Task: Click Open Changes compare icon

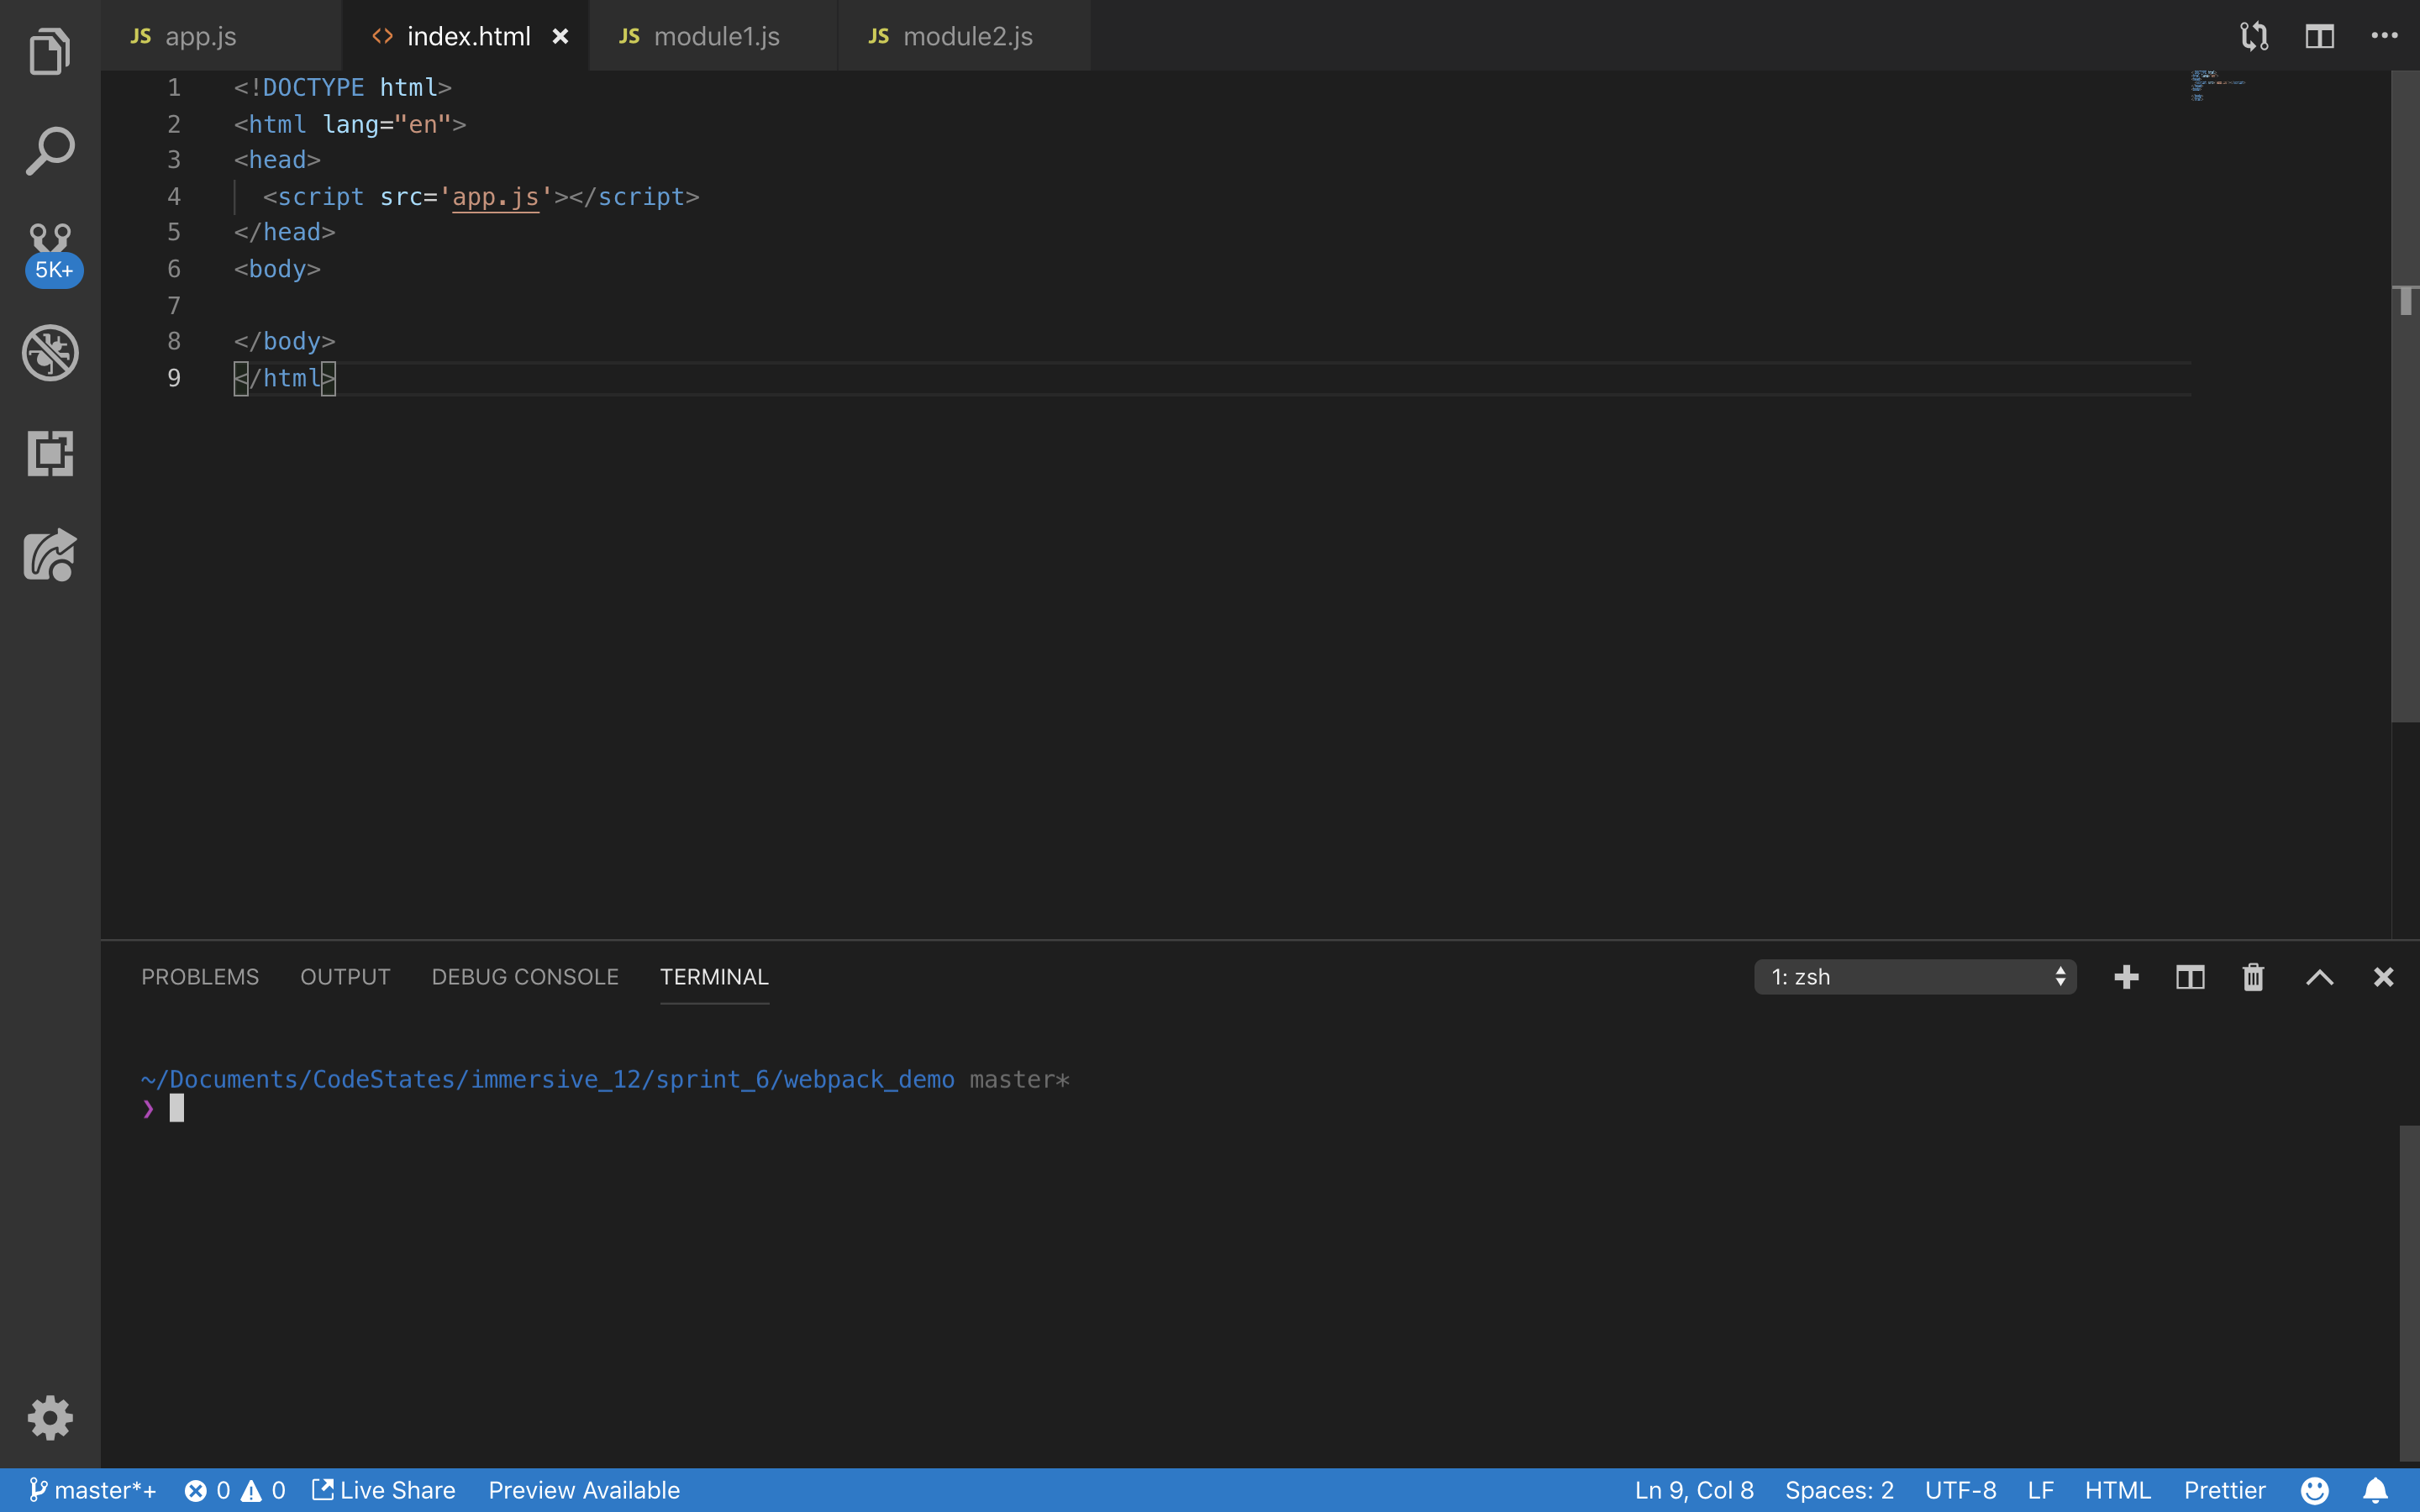Action: click(2254, 37)
